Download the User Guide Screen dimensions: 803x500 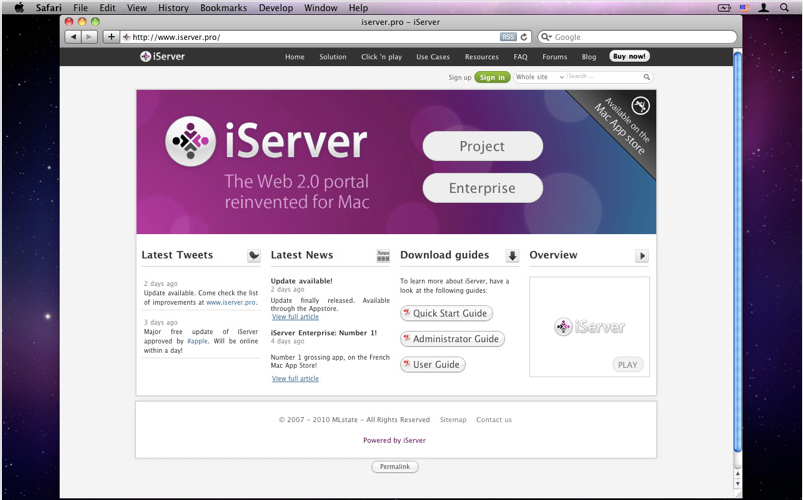coord(433,364)
